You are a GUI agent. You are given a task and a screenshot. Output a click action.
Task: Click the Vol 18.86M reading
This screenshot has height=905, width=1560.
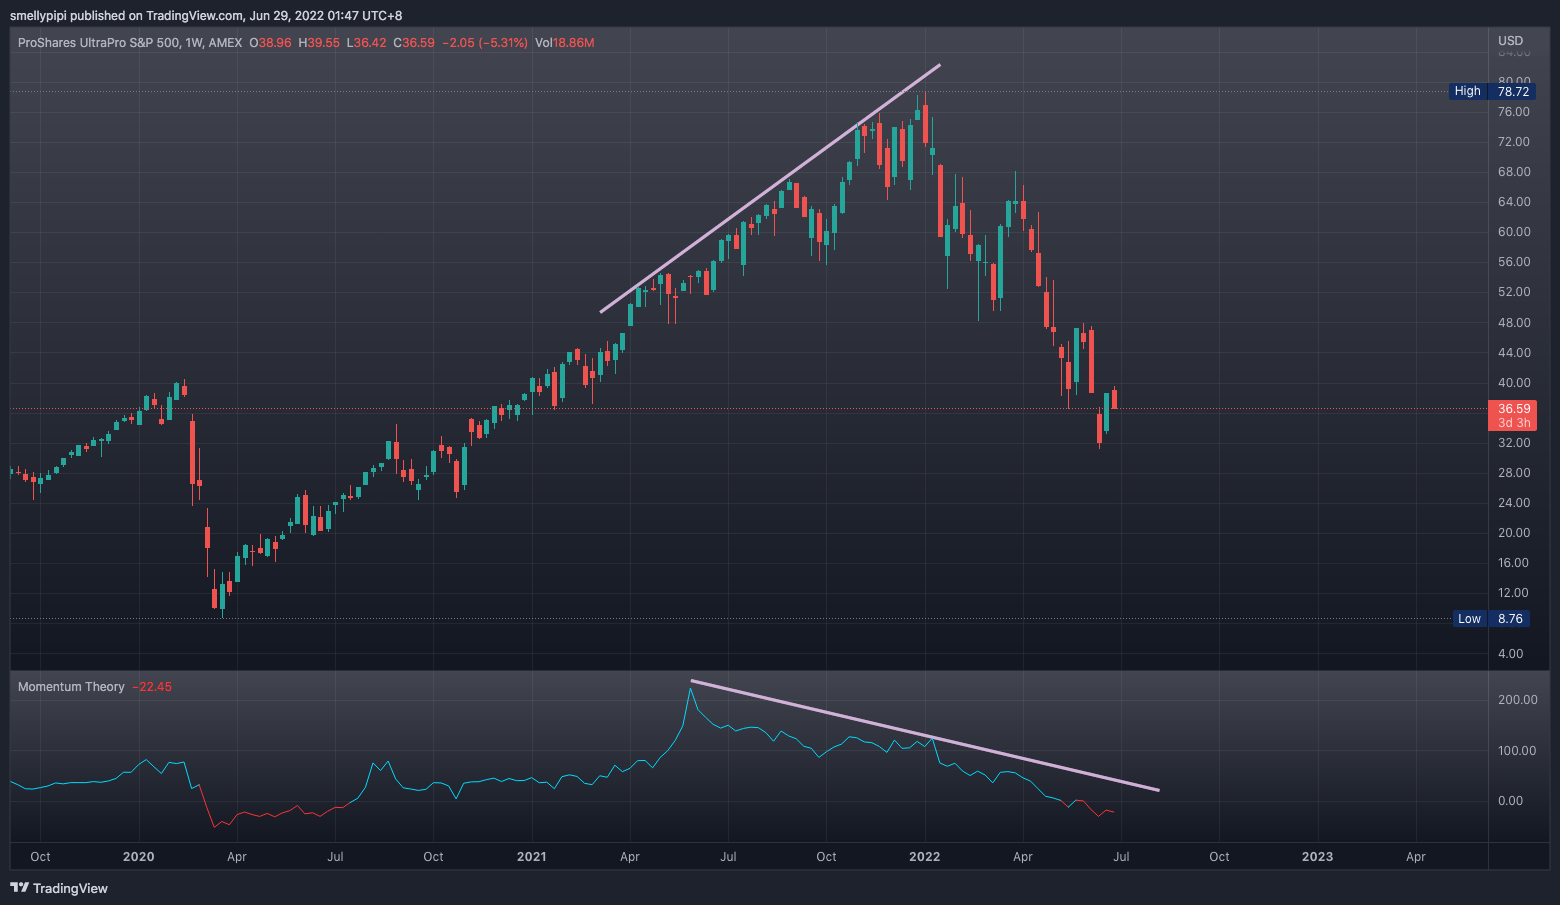point(565,43)
